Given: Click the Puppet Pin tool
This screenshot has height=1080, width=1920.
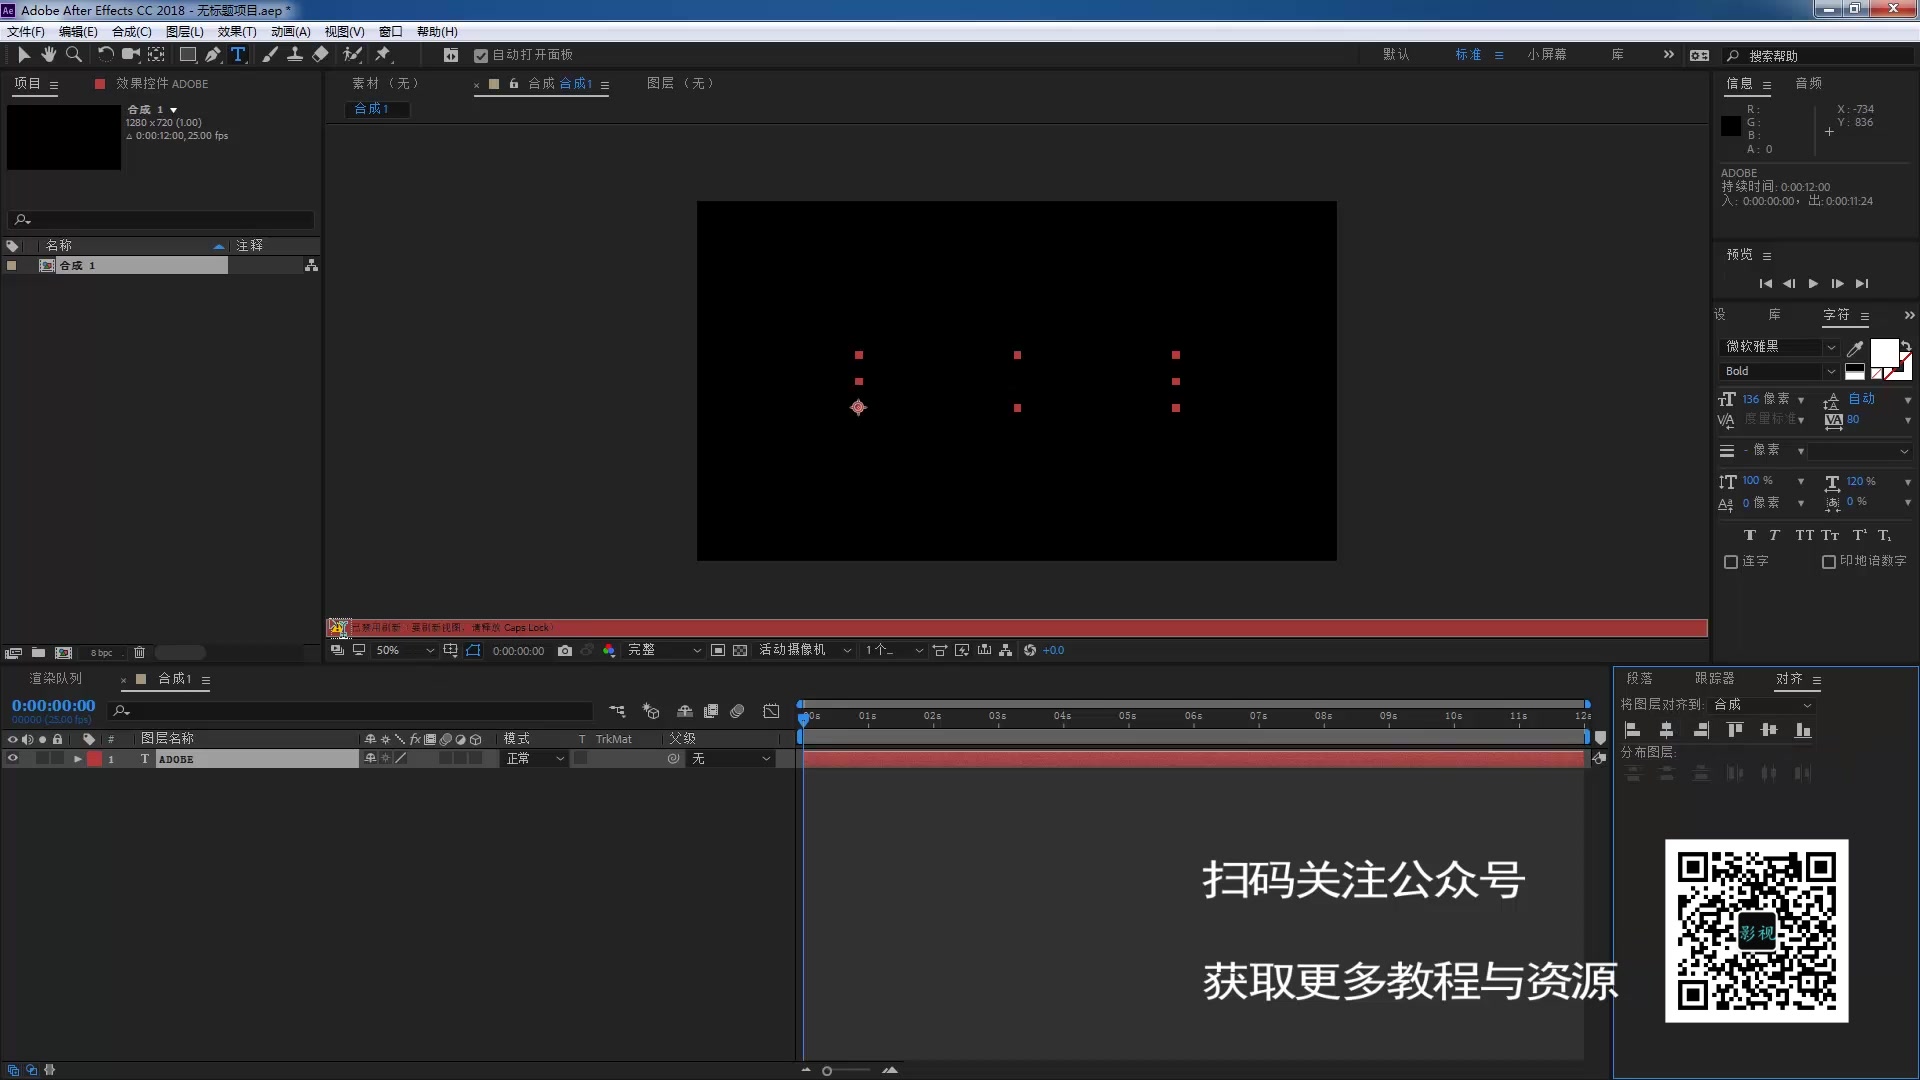Looking at the screenshot, I should [x=383, y=55].
